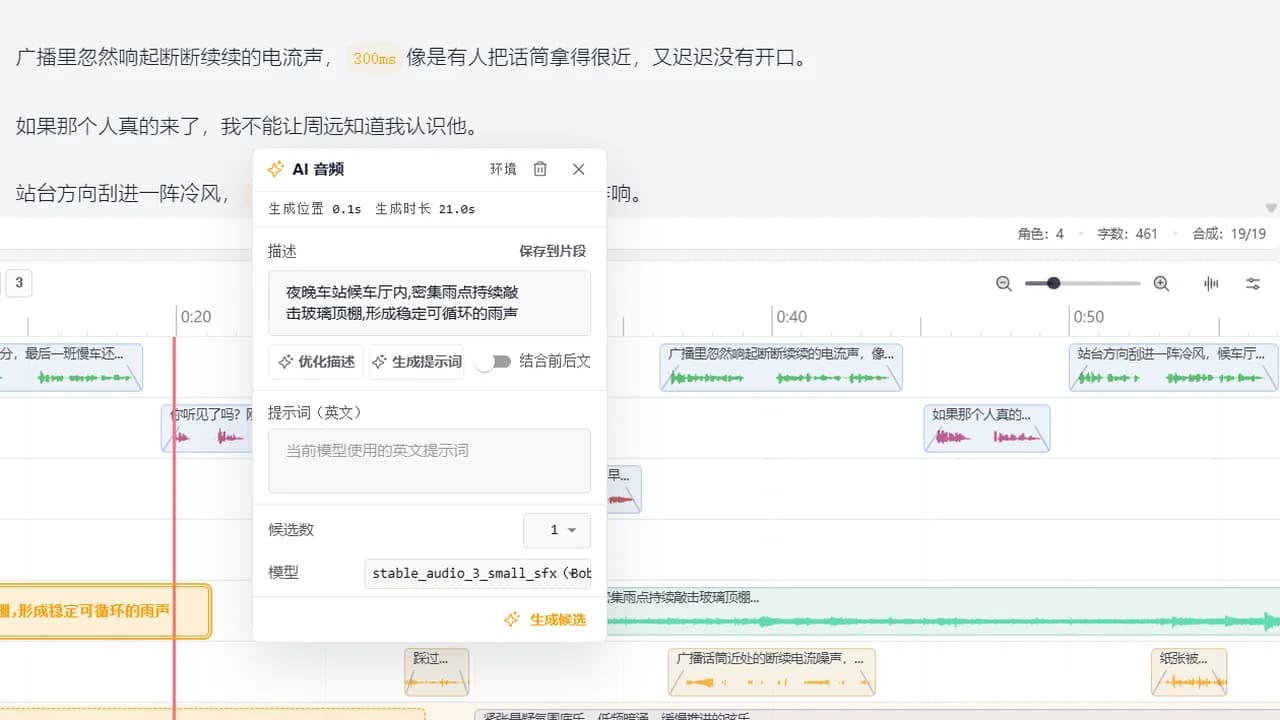
Task: Select the 纸张被 sound effect clip
Action: click(x=1189, y=672)
